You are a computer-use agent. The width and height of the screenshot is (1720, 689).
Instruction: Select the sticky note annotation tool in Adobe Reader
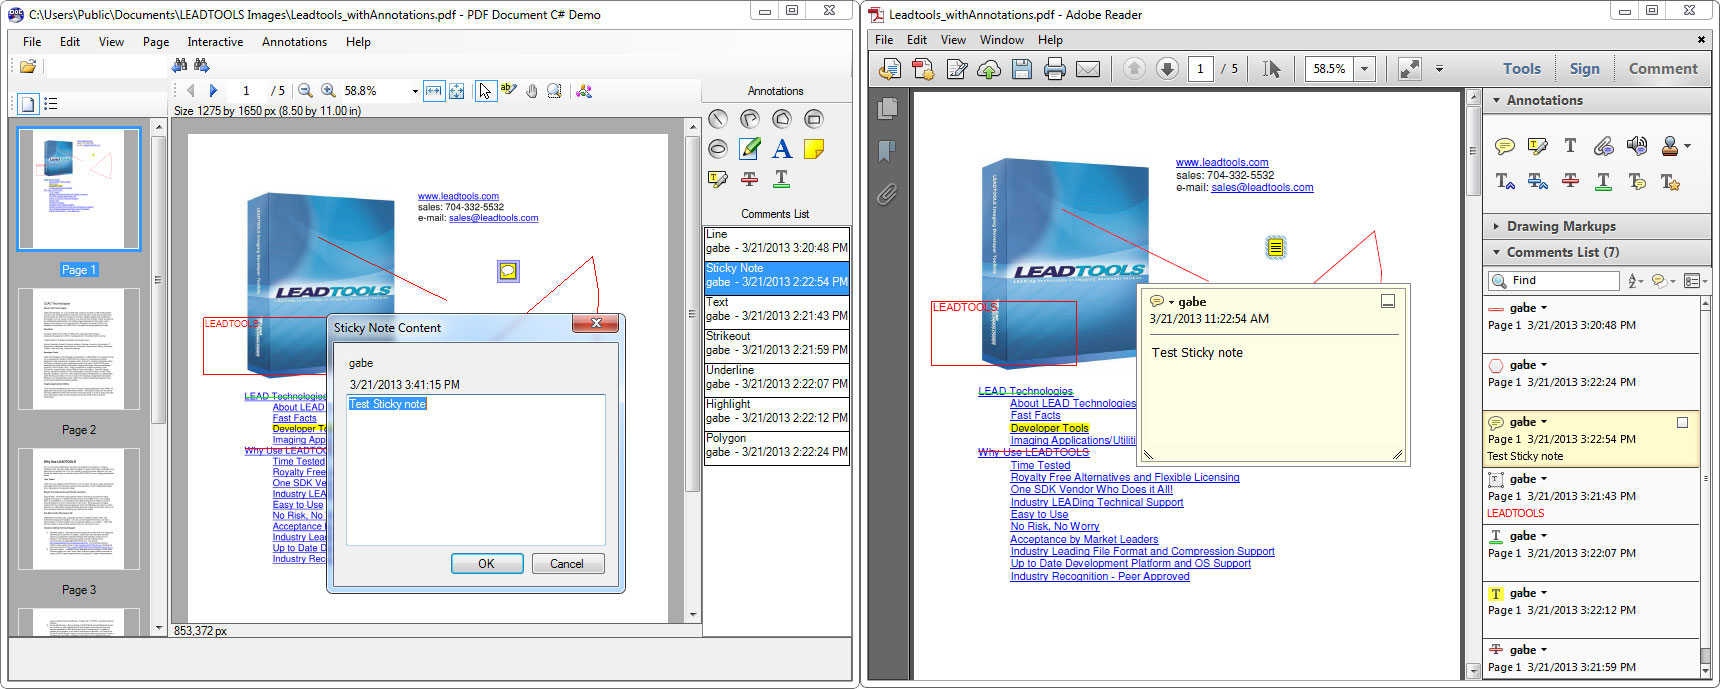(x=1504, y=147)
